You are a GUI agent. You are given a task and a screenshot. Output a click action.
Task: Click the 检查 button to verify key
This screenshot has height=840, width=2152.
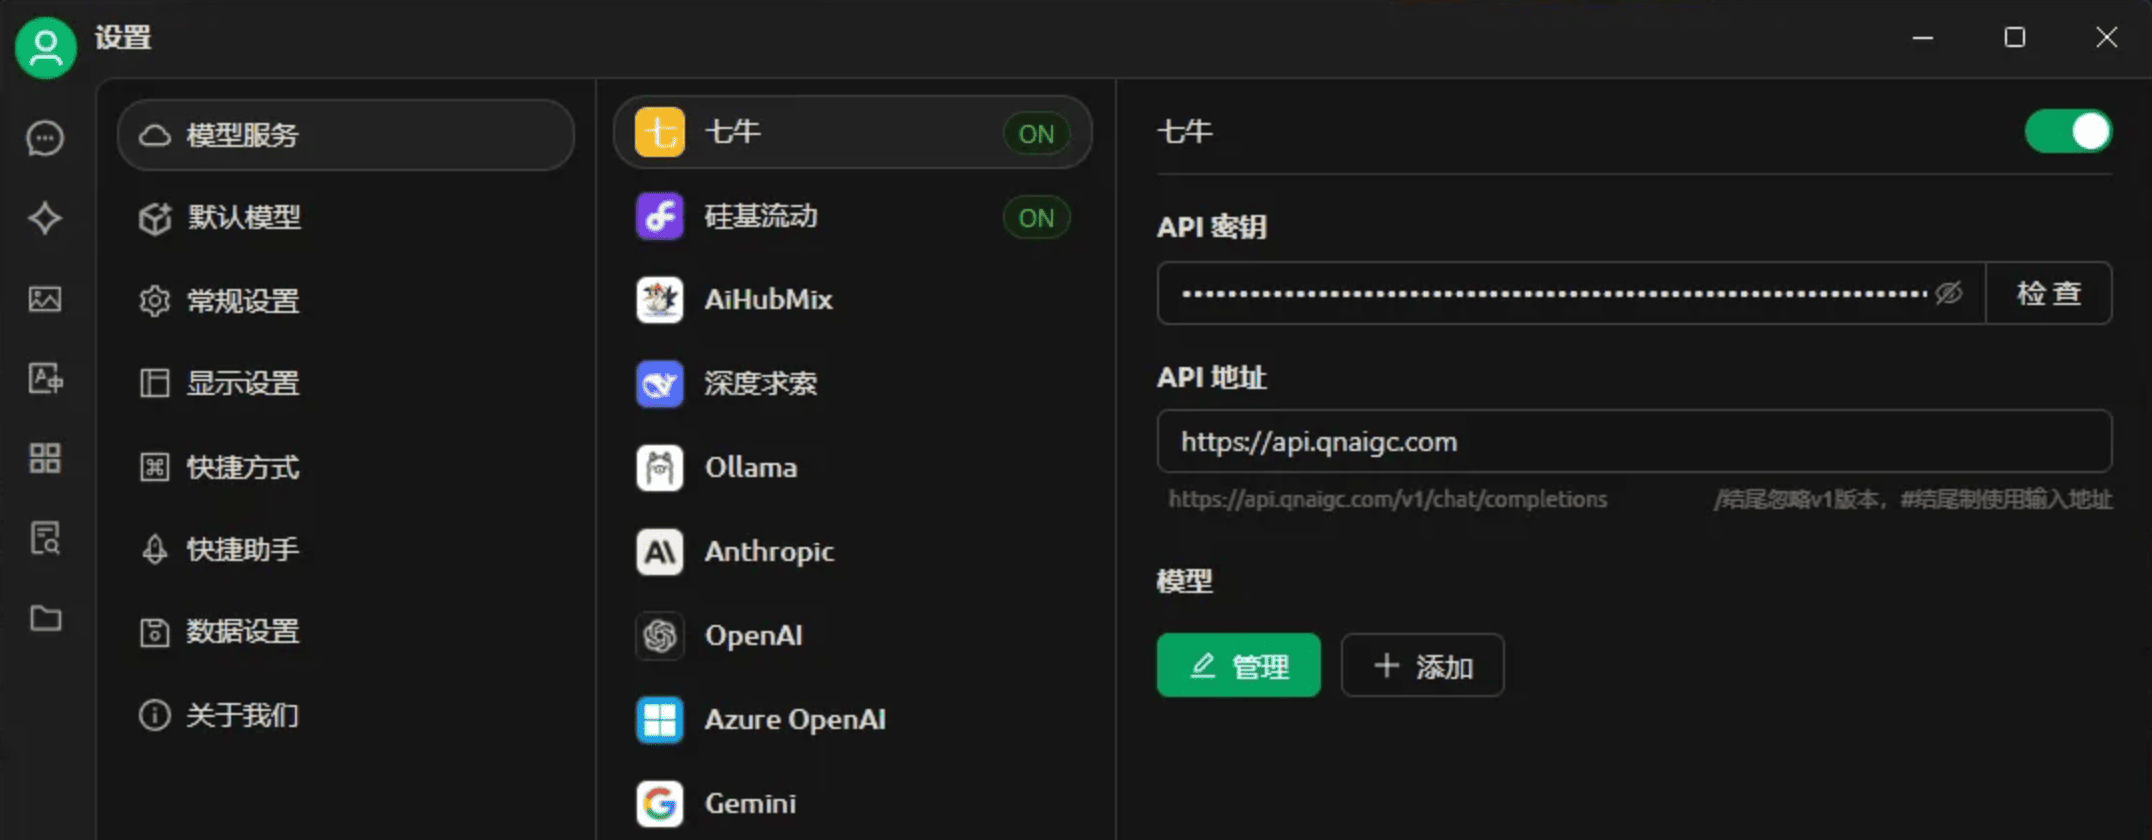click(x=2049, y=293)
